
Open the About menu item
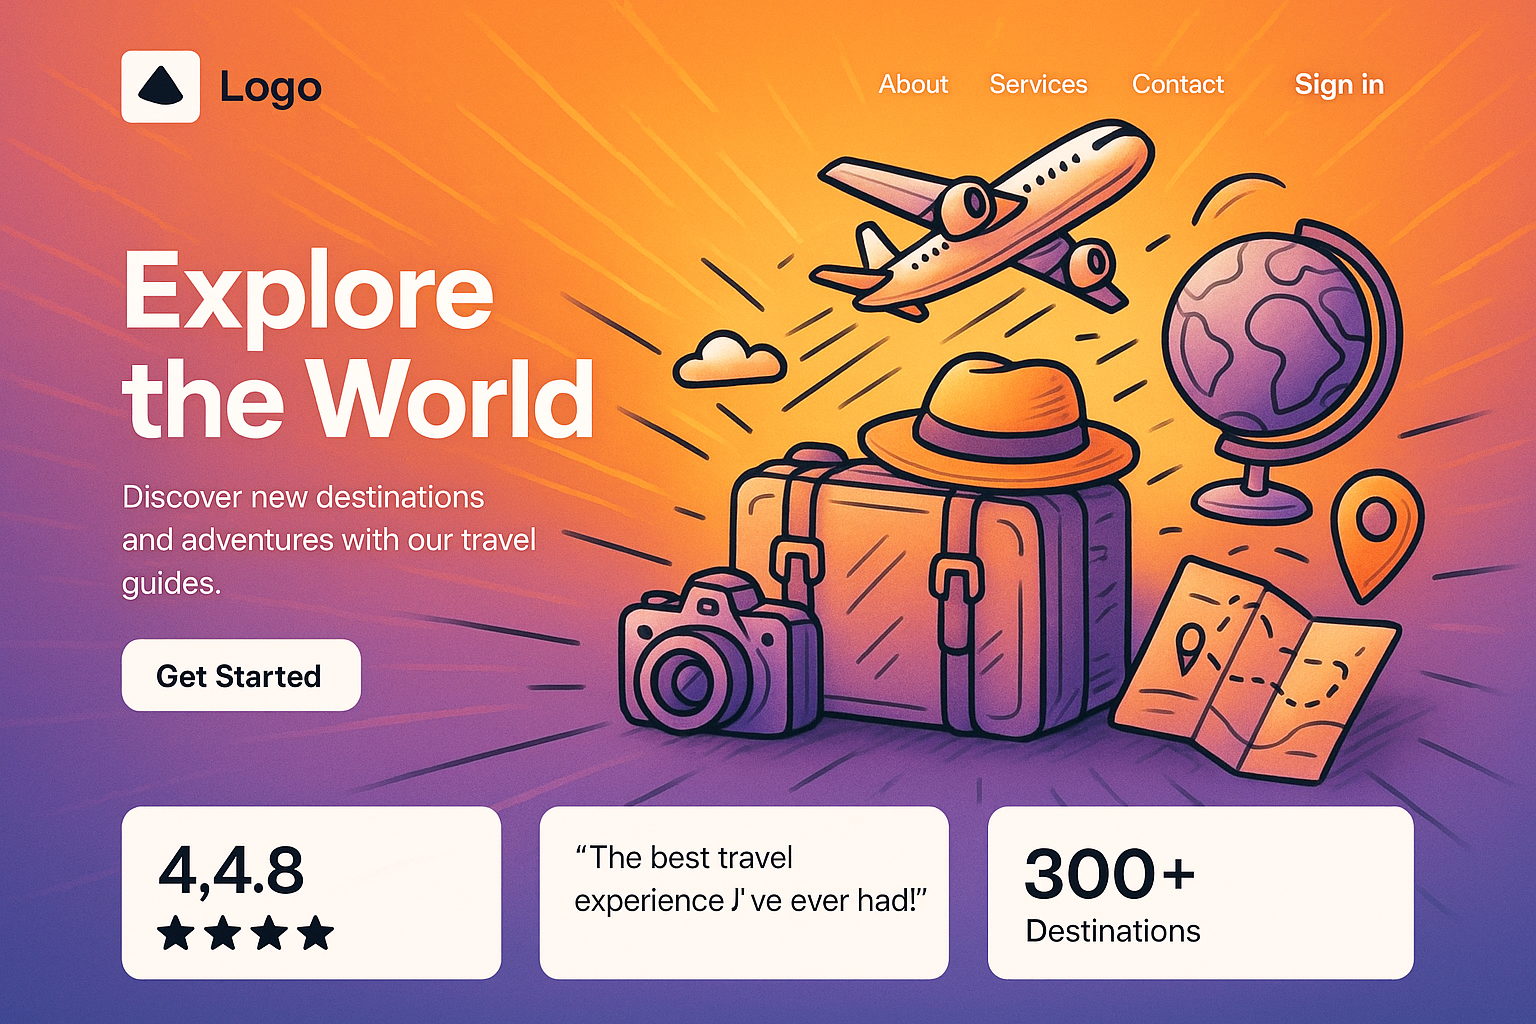click(913, 85)
